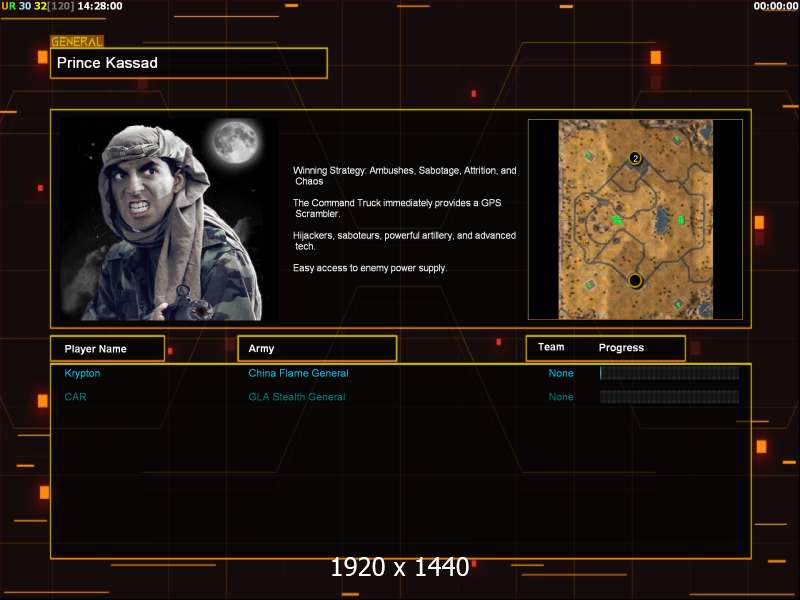Viewport: 800px width, 600px height.
Task: Click CAR's loading progress bar
Action: [x=669, y=397]
